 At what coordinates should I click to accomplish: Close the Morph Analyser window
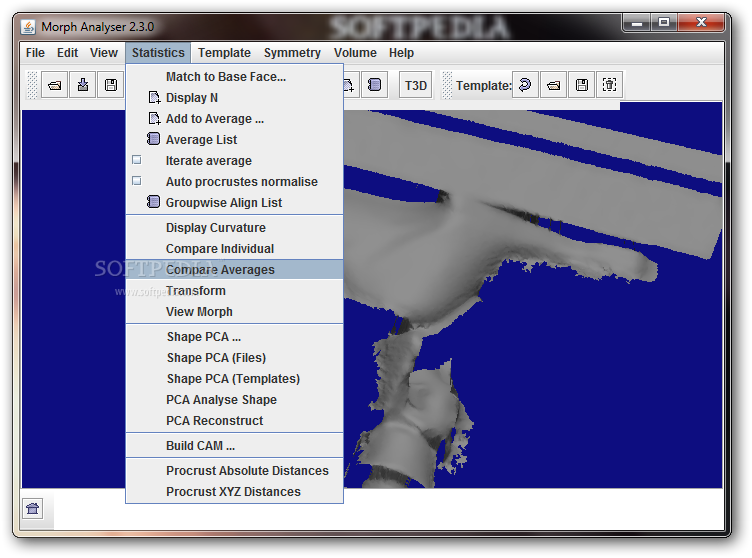(x=701, y=22)
